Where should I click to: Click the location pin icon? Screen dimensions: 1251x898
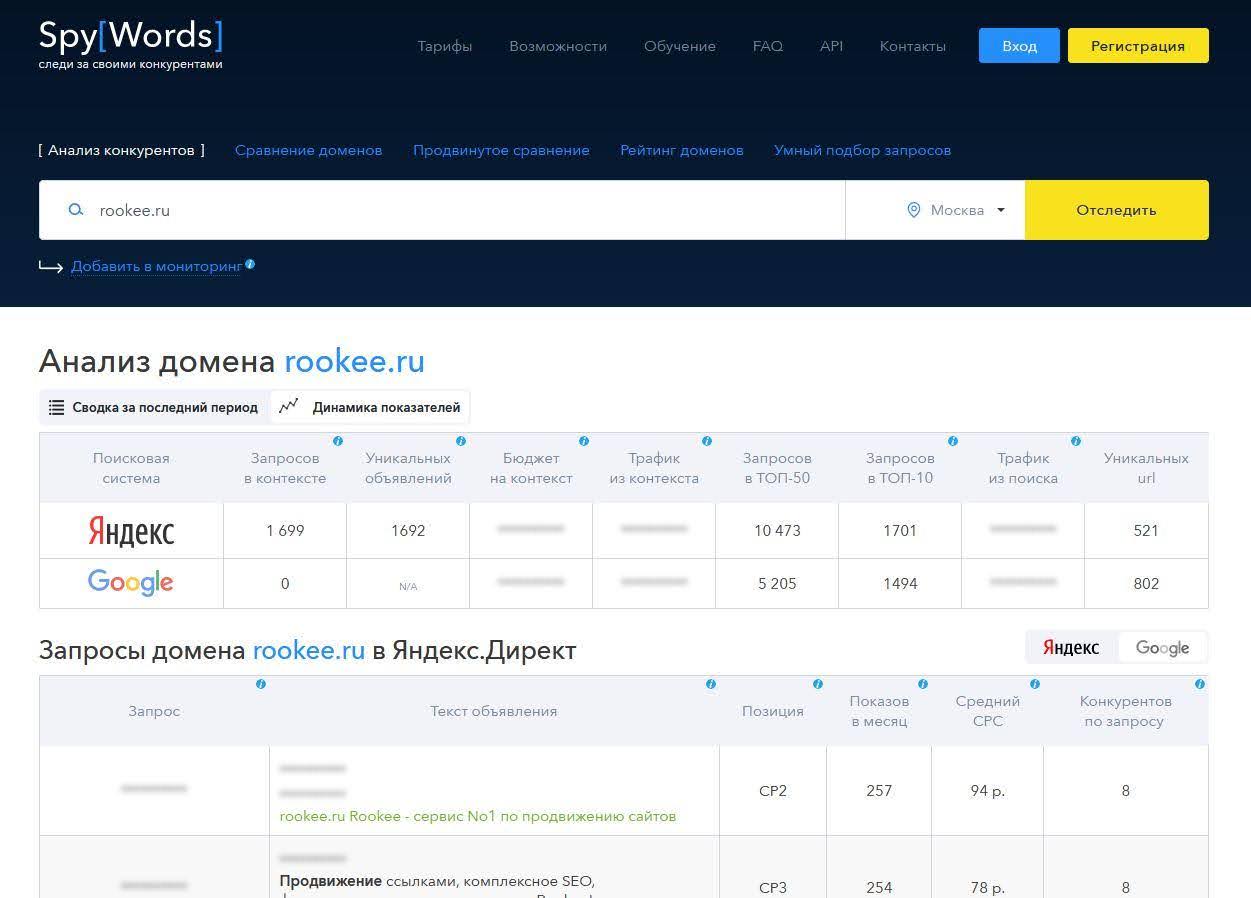coord(913,210)
